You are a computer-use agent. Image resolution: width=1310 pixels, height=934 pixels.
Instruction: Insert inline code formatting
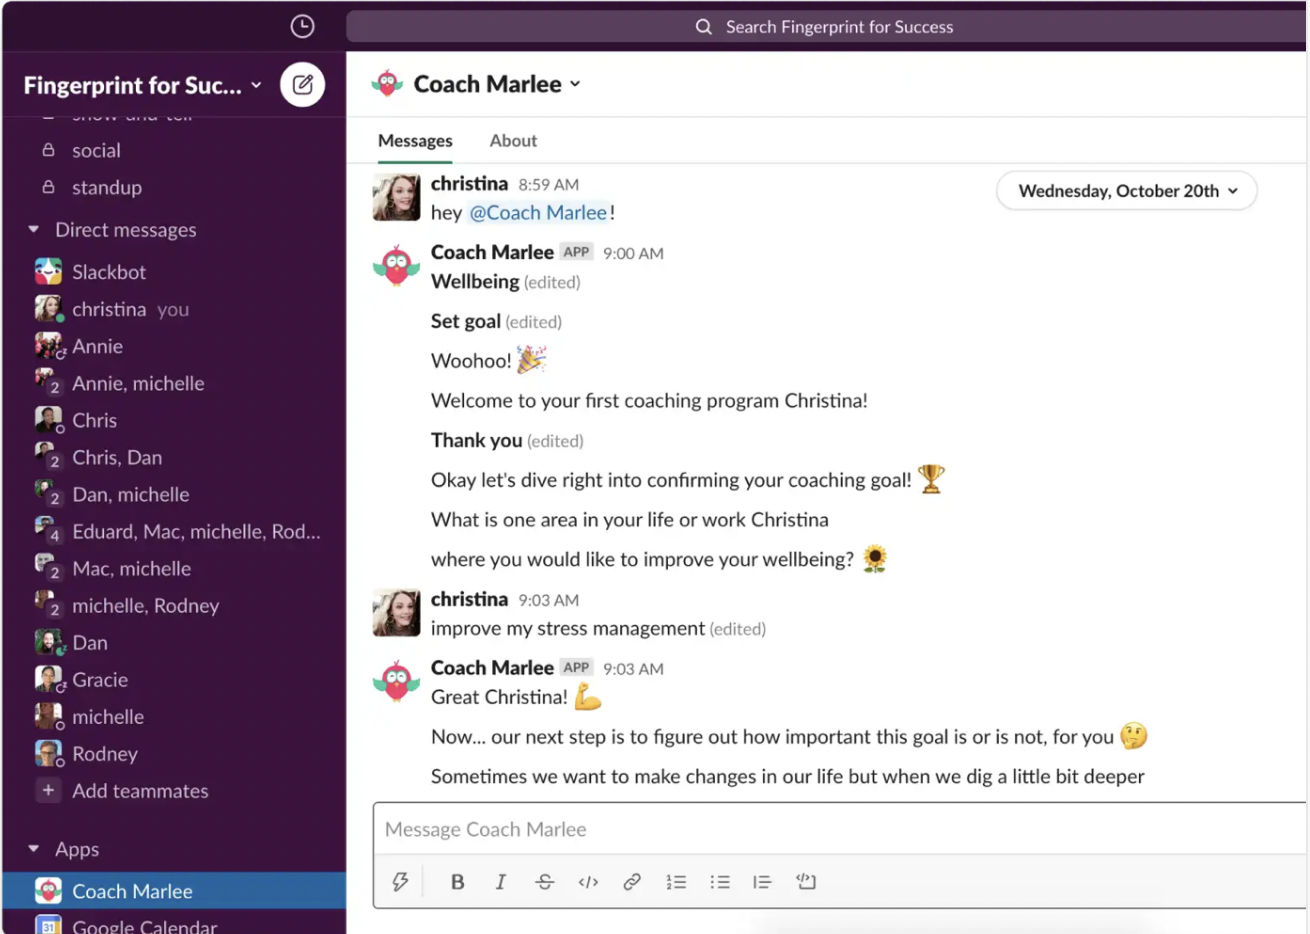[x=588, y=882]
